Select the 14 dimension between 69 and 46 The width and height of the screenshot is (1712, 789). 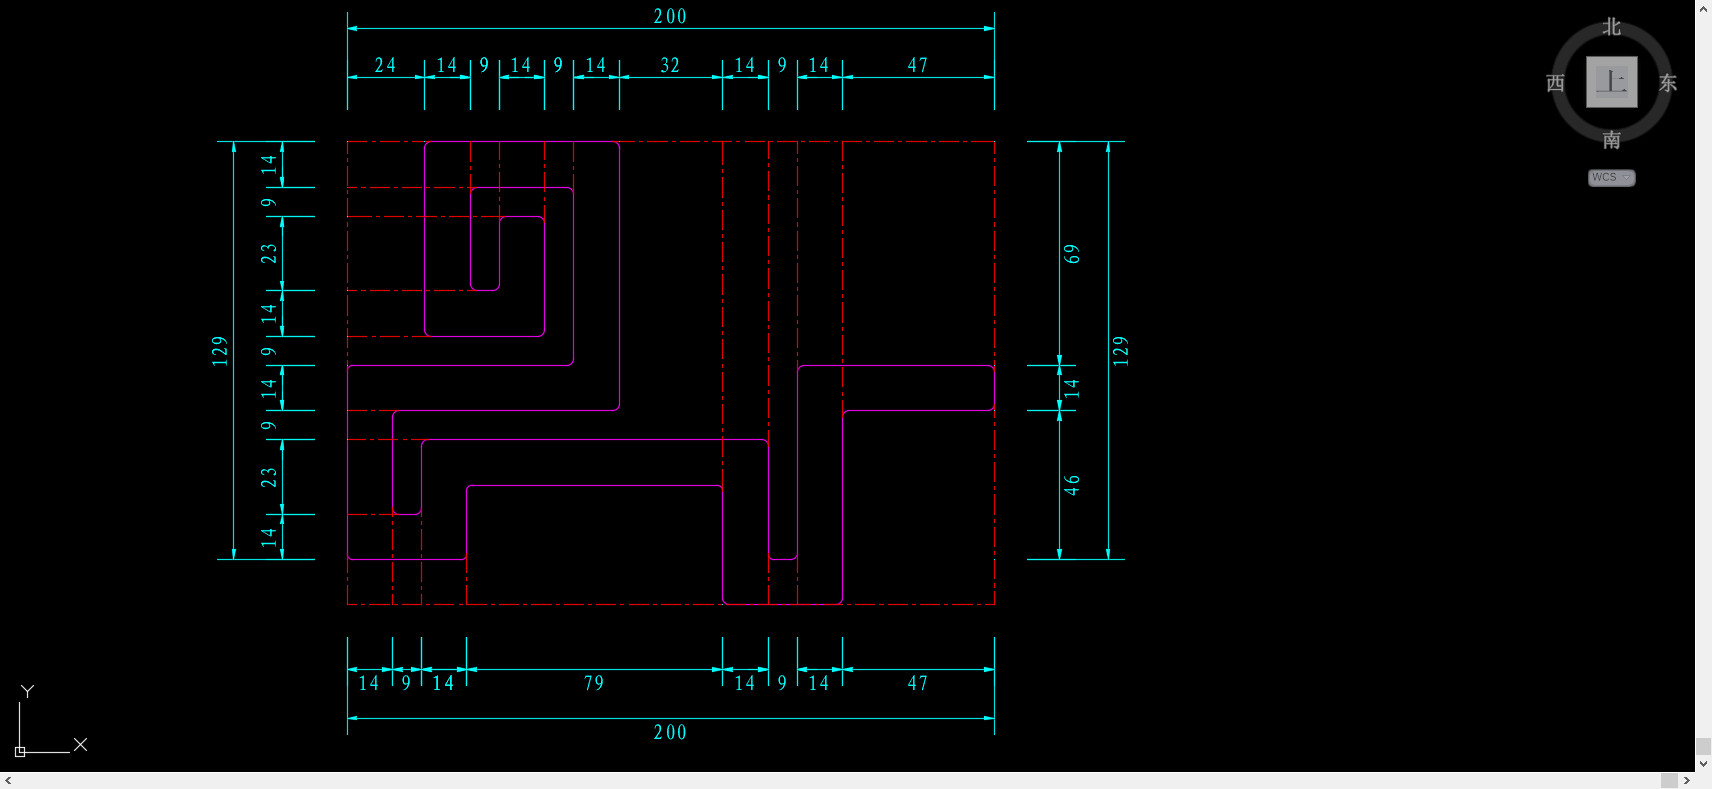[1072, 388]
